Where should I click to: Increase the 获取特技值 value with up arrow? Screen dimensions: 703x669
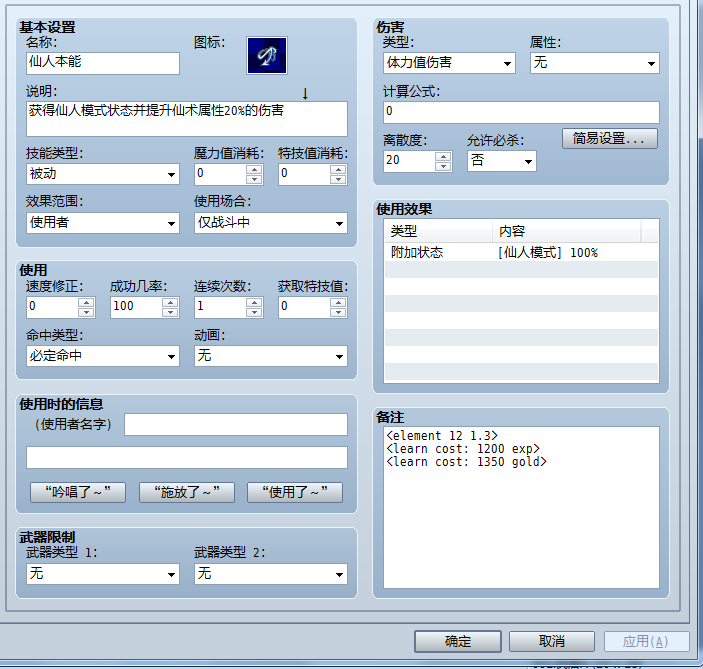click(x=338, y=302)
